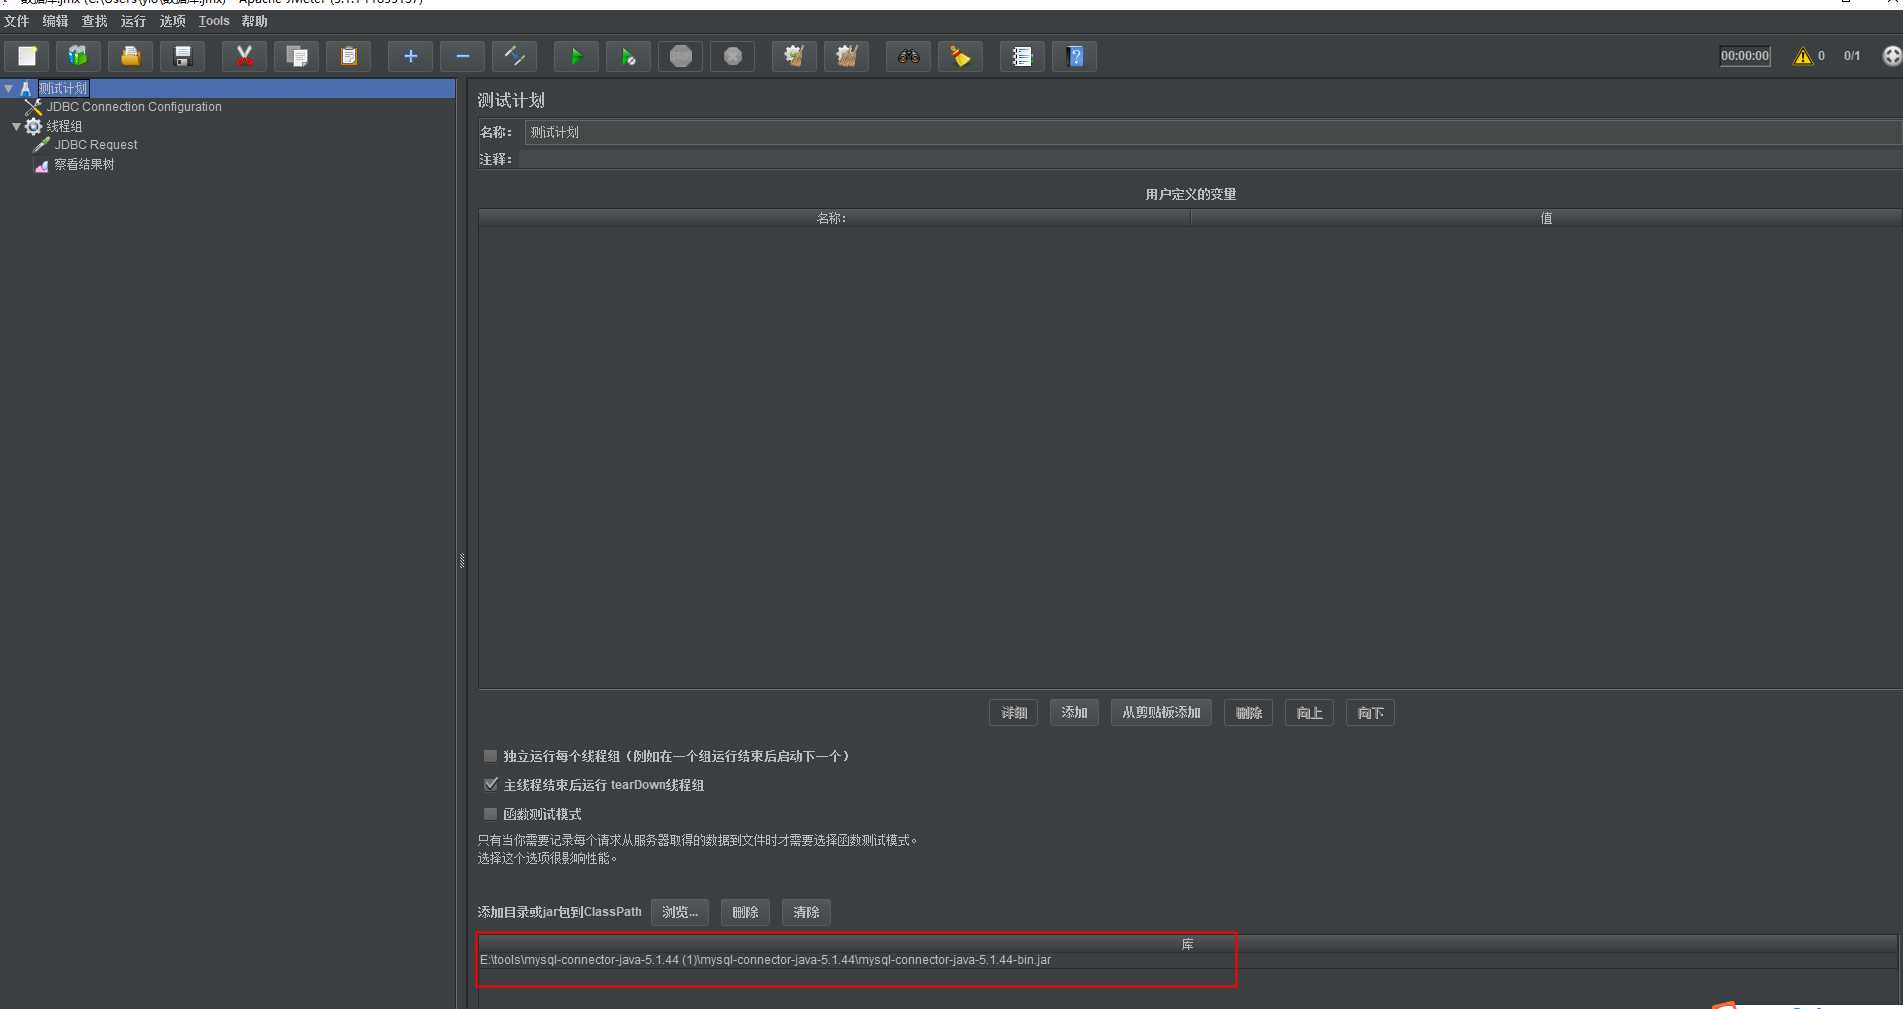Enable 函数测试模式 checkbox
Screen dimensions: 1903x1009
pos(490,814)
